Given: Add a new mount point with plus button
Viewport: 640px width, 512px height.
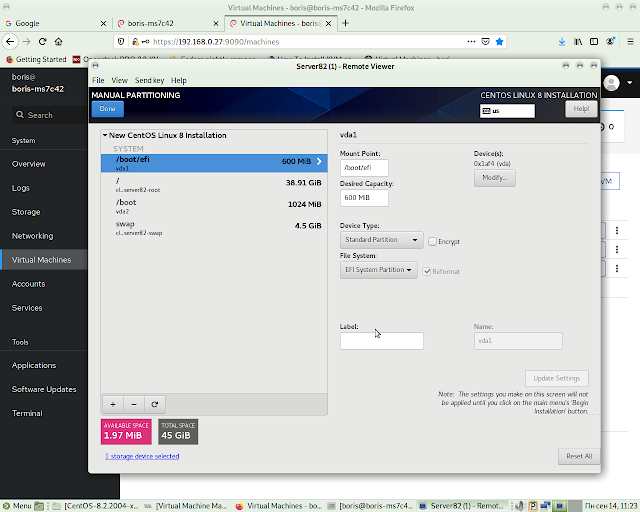Looking at the screenshot, I should 113,404.
